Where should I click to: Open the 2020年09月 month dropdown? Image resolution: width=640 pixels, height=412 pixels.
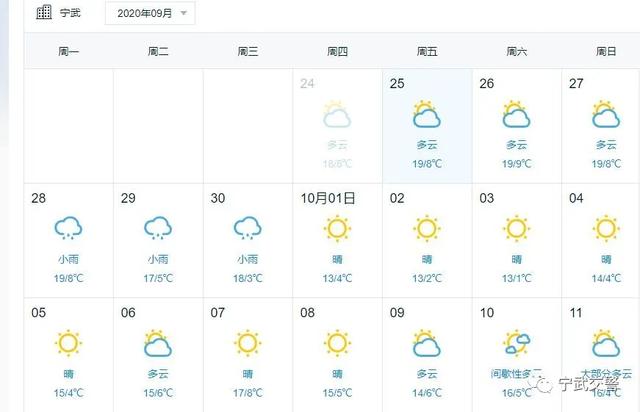[x=150, y=14]
